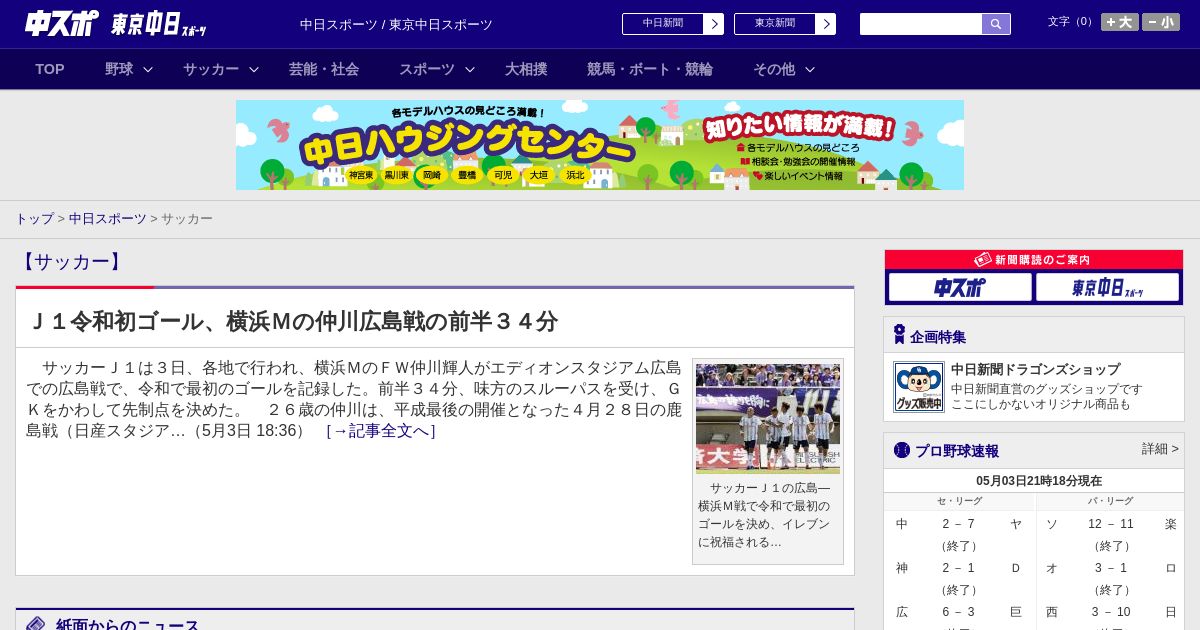Open 野球 navigation menu
This screenshot has height=630, width=1200.
pyautogui.click(x=119, y=69)
